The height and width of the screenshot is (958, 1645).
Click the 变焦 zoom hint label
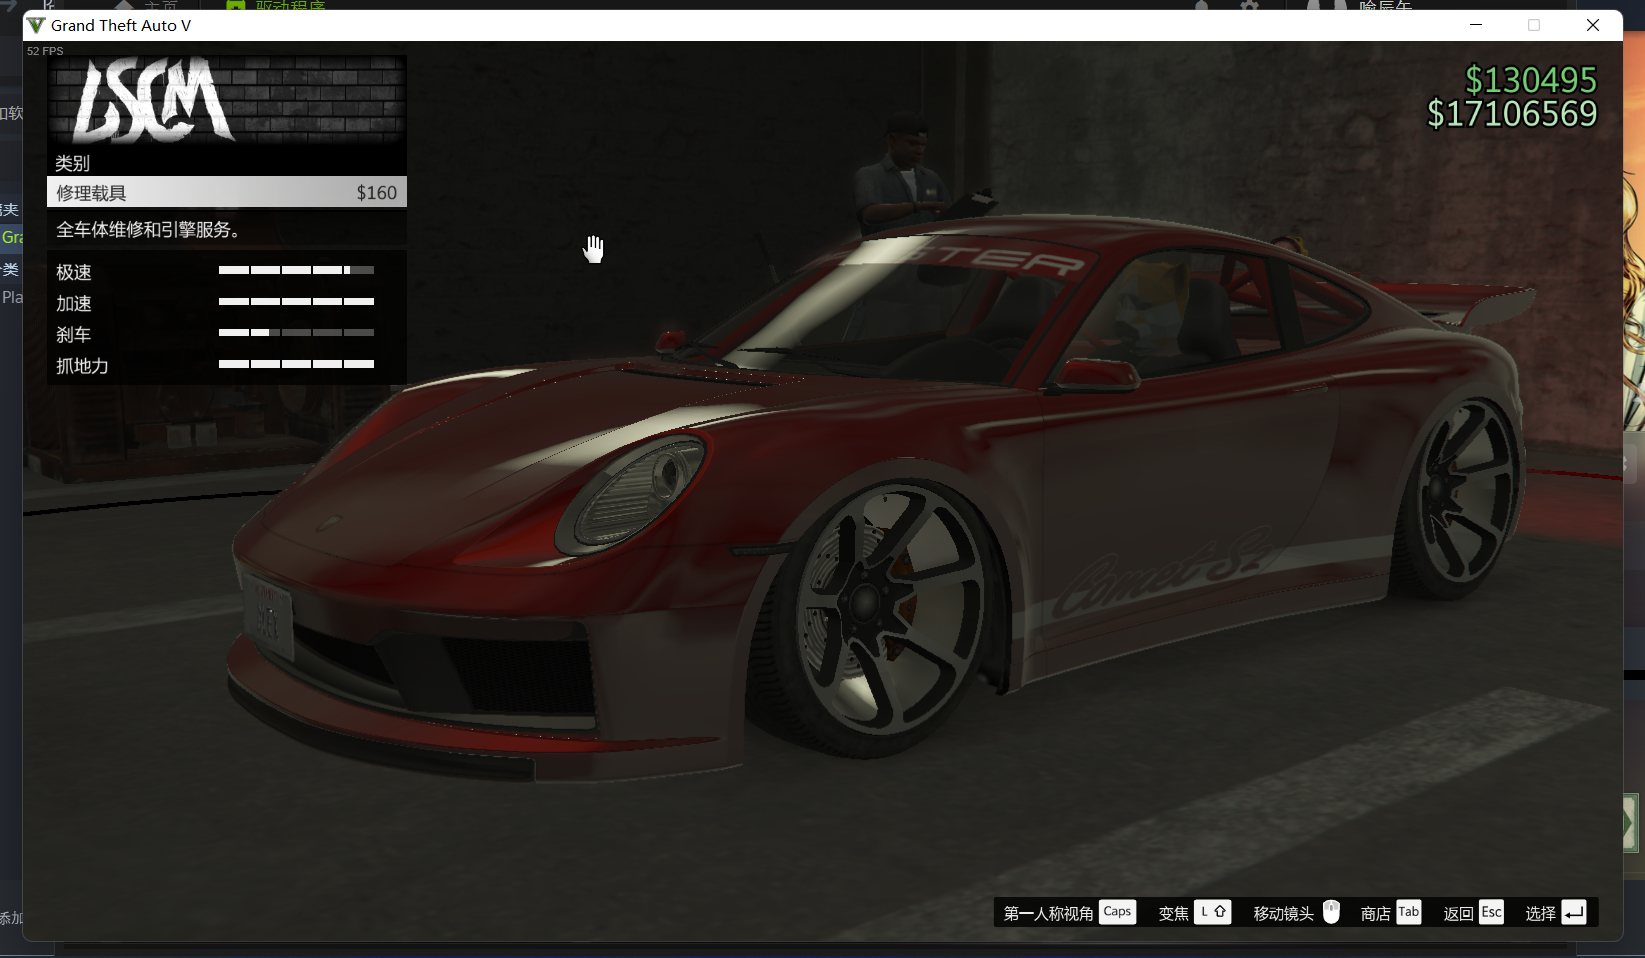[x=1174, y=913]
